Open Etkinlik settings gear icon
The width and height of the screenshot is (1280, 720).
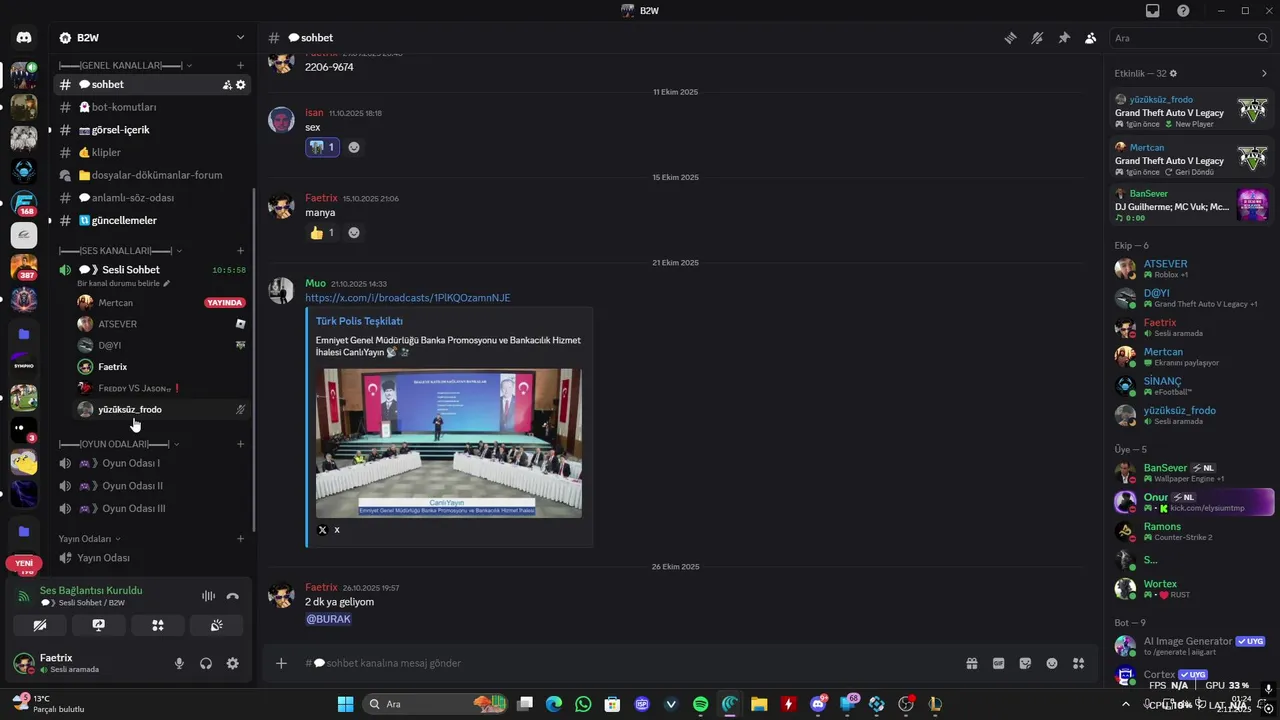(1173, 73)
